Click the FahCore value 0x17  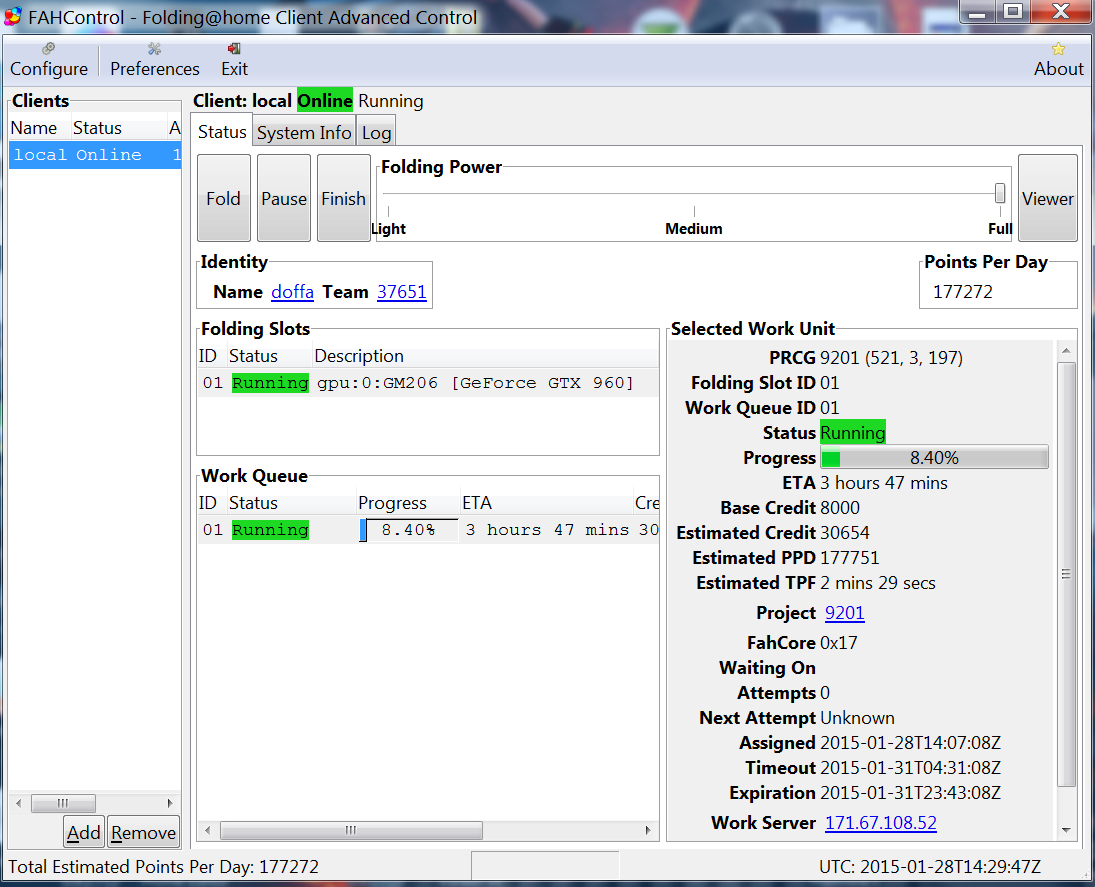[x=838, y=643]
